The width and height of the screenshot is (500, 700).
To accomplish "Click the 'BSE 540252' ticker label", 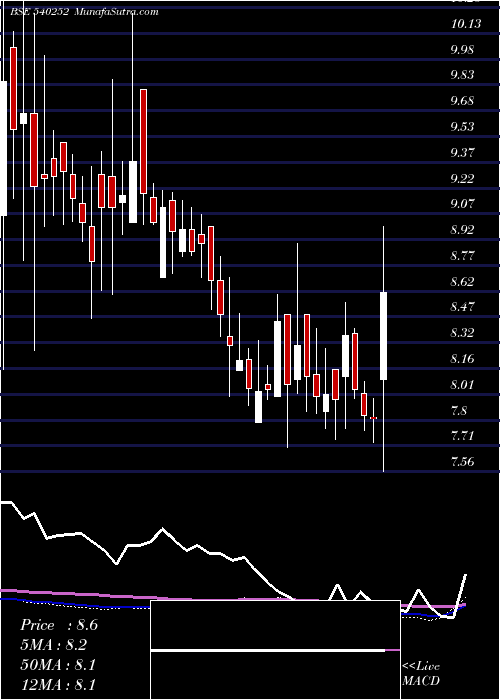I will pos(39,12).
